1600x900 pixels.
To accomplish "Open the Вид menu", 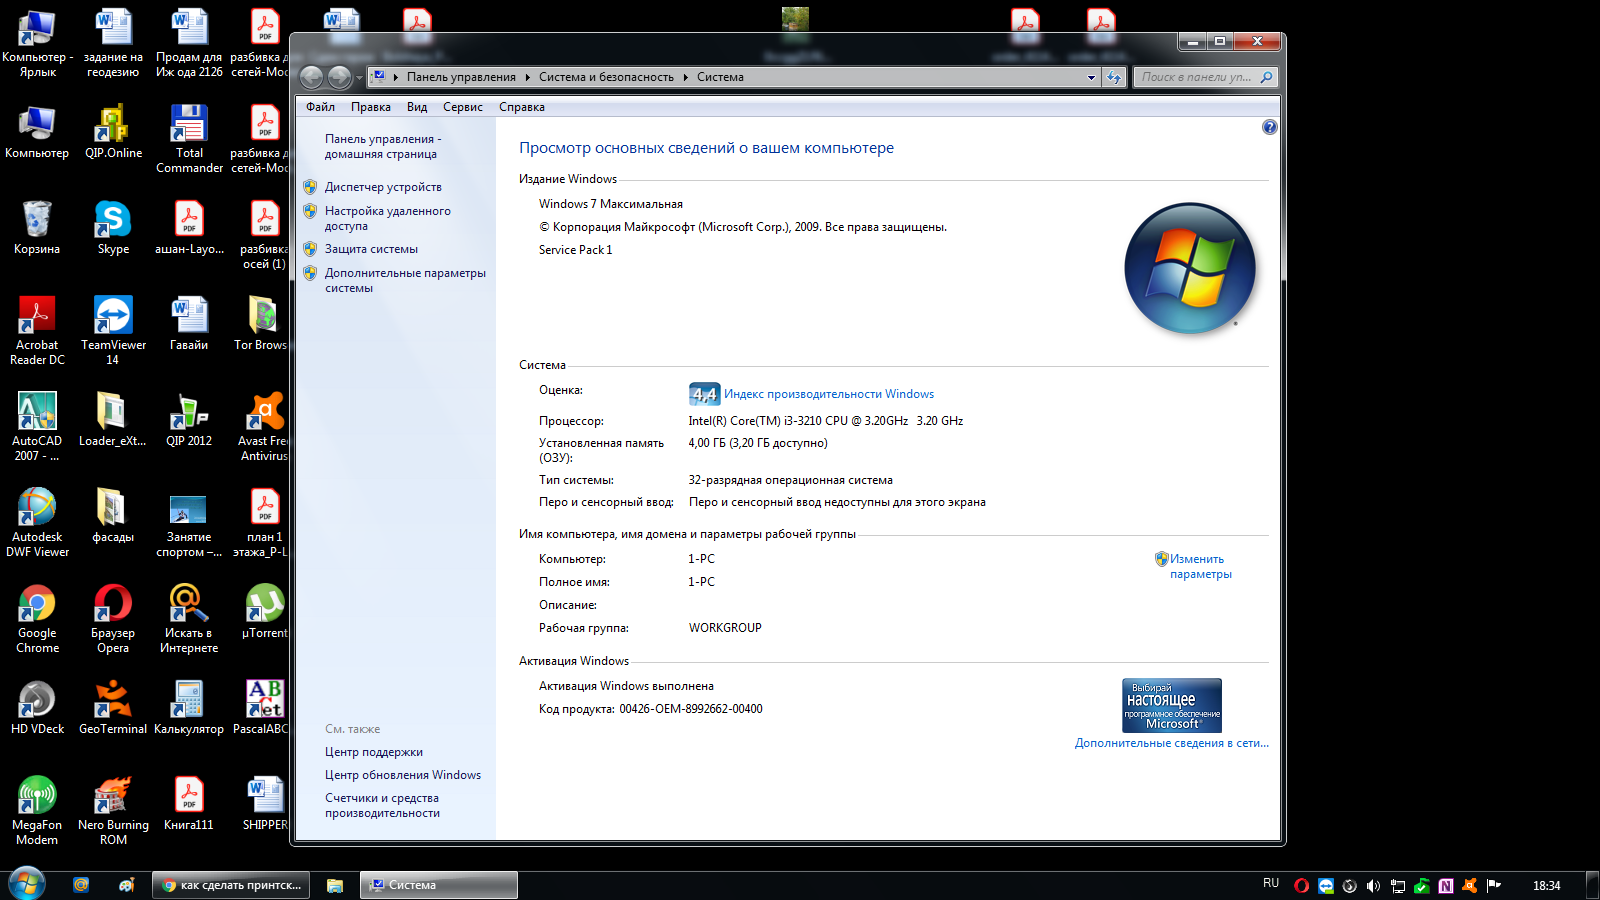I will pyautogui.click(x=417, y=107).
